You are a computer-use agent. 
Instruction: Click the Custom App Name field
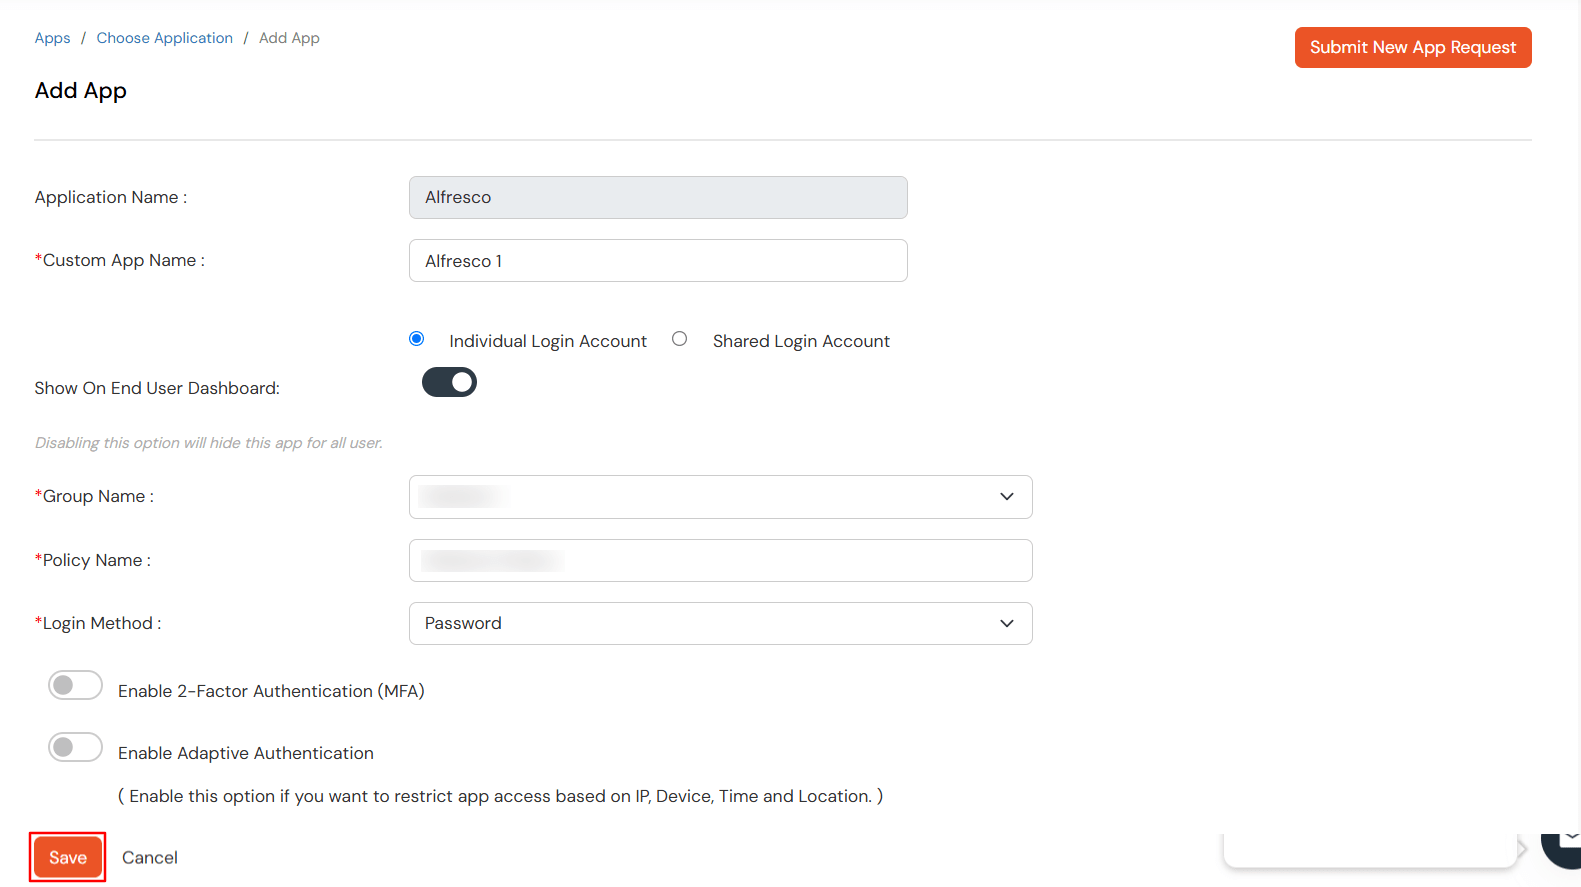pos(658,260)
